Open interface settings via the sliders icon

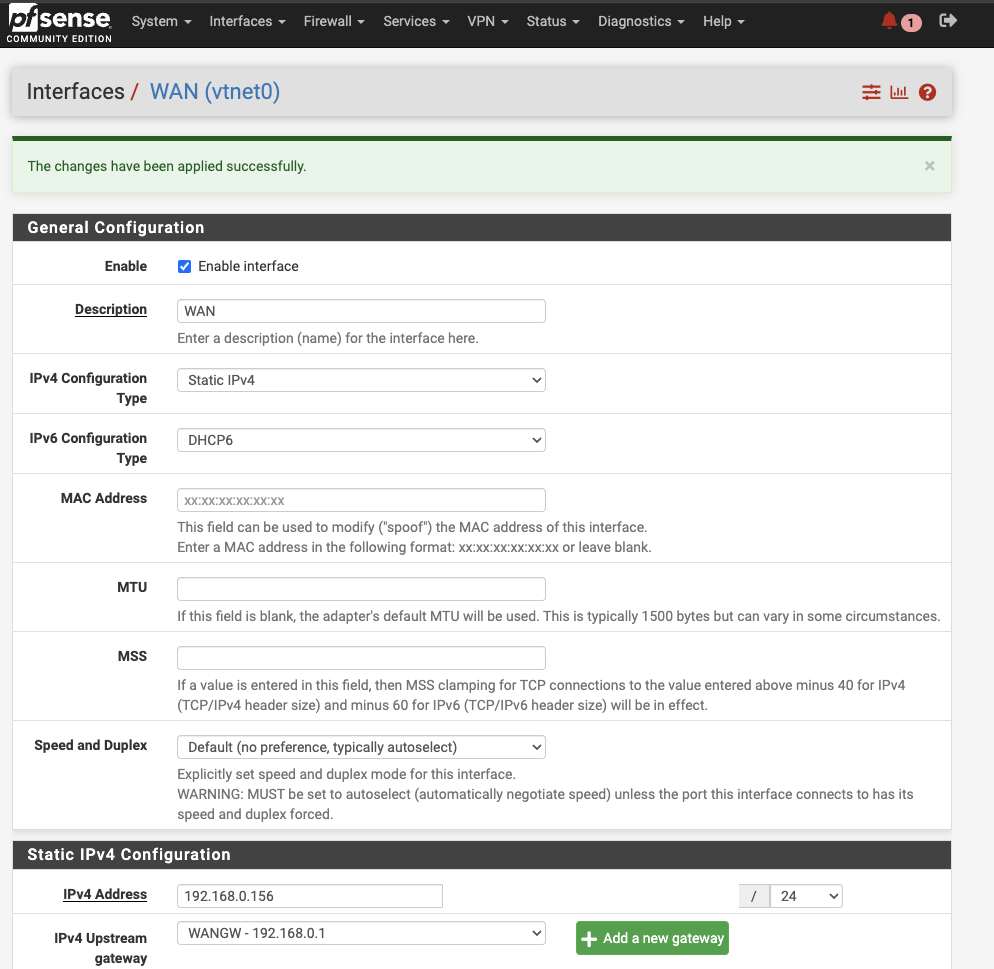[870, 91]
